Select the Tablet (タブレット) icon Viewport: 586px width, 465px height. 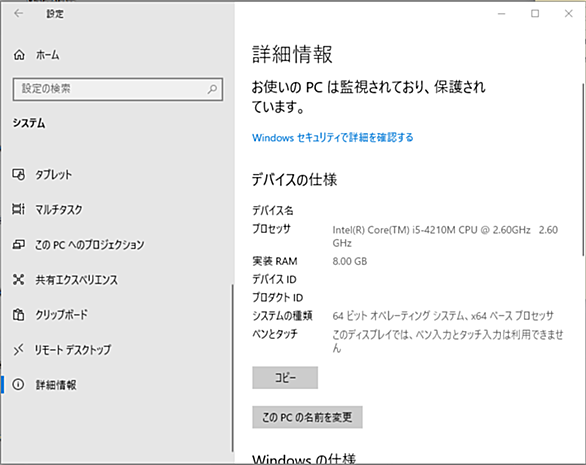click(x=18, y=174)
